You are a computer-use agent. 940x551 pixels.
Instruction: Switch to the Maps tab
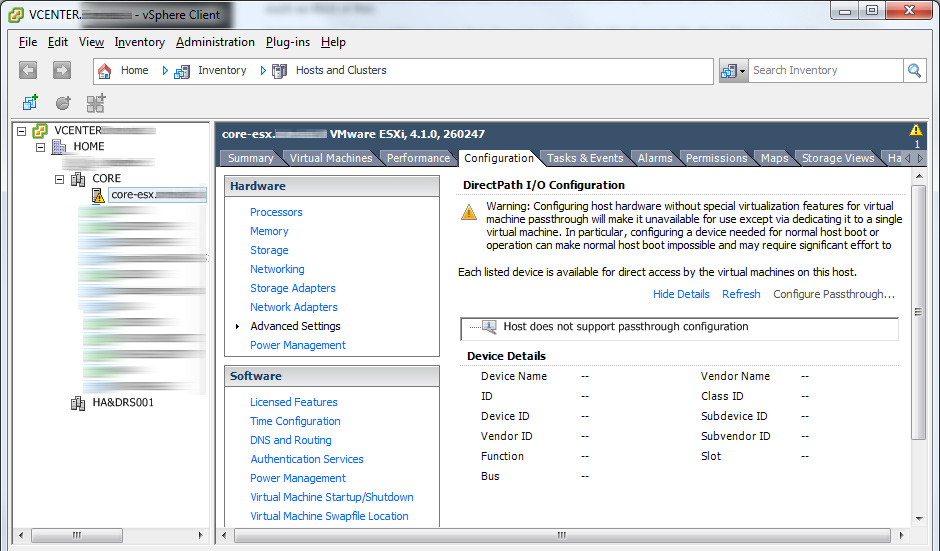click(x=775, y=158)
